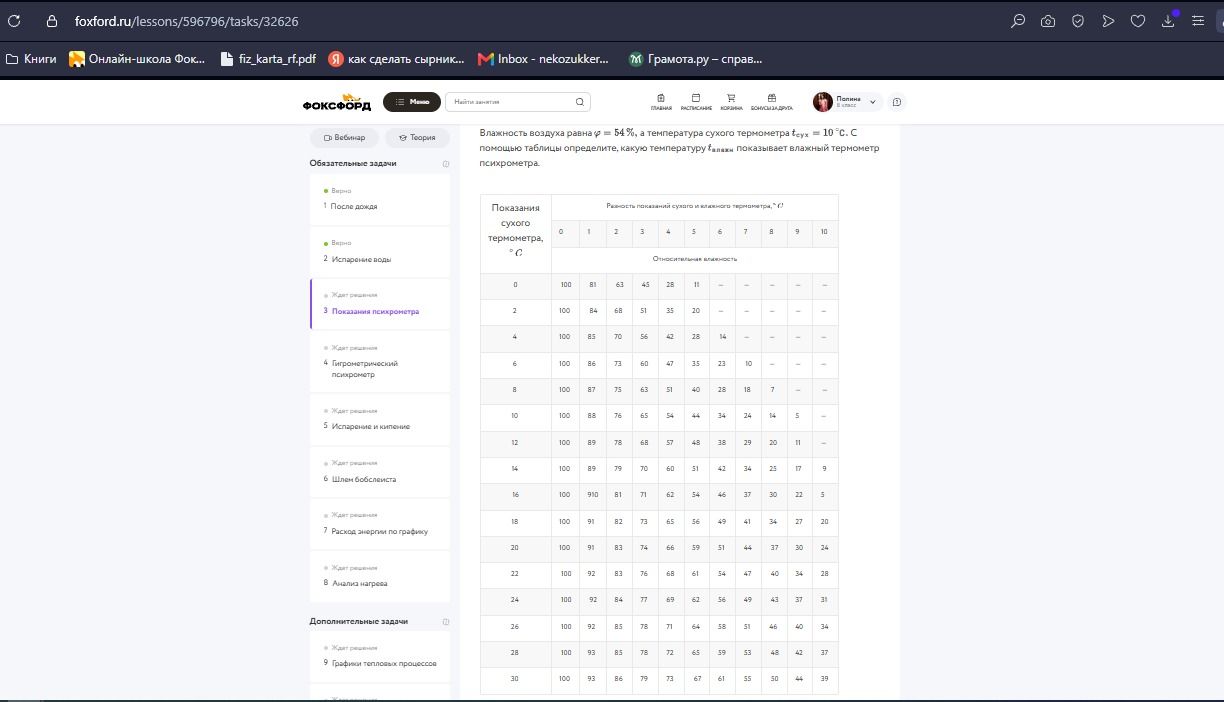Open the Вебинар button
The image size is (1224, 702).
click(344, 137)
